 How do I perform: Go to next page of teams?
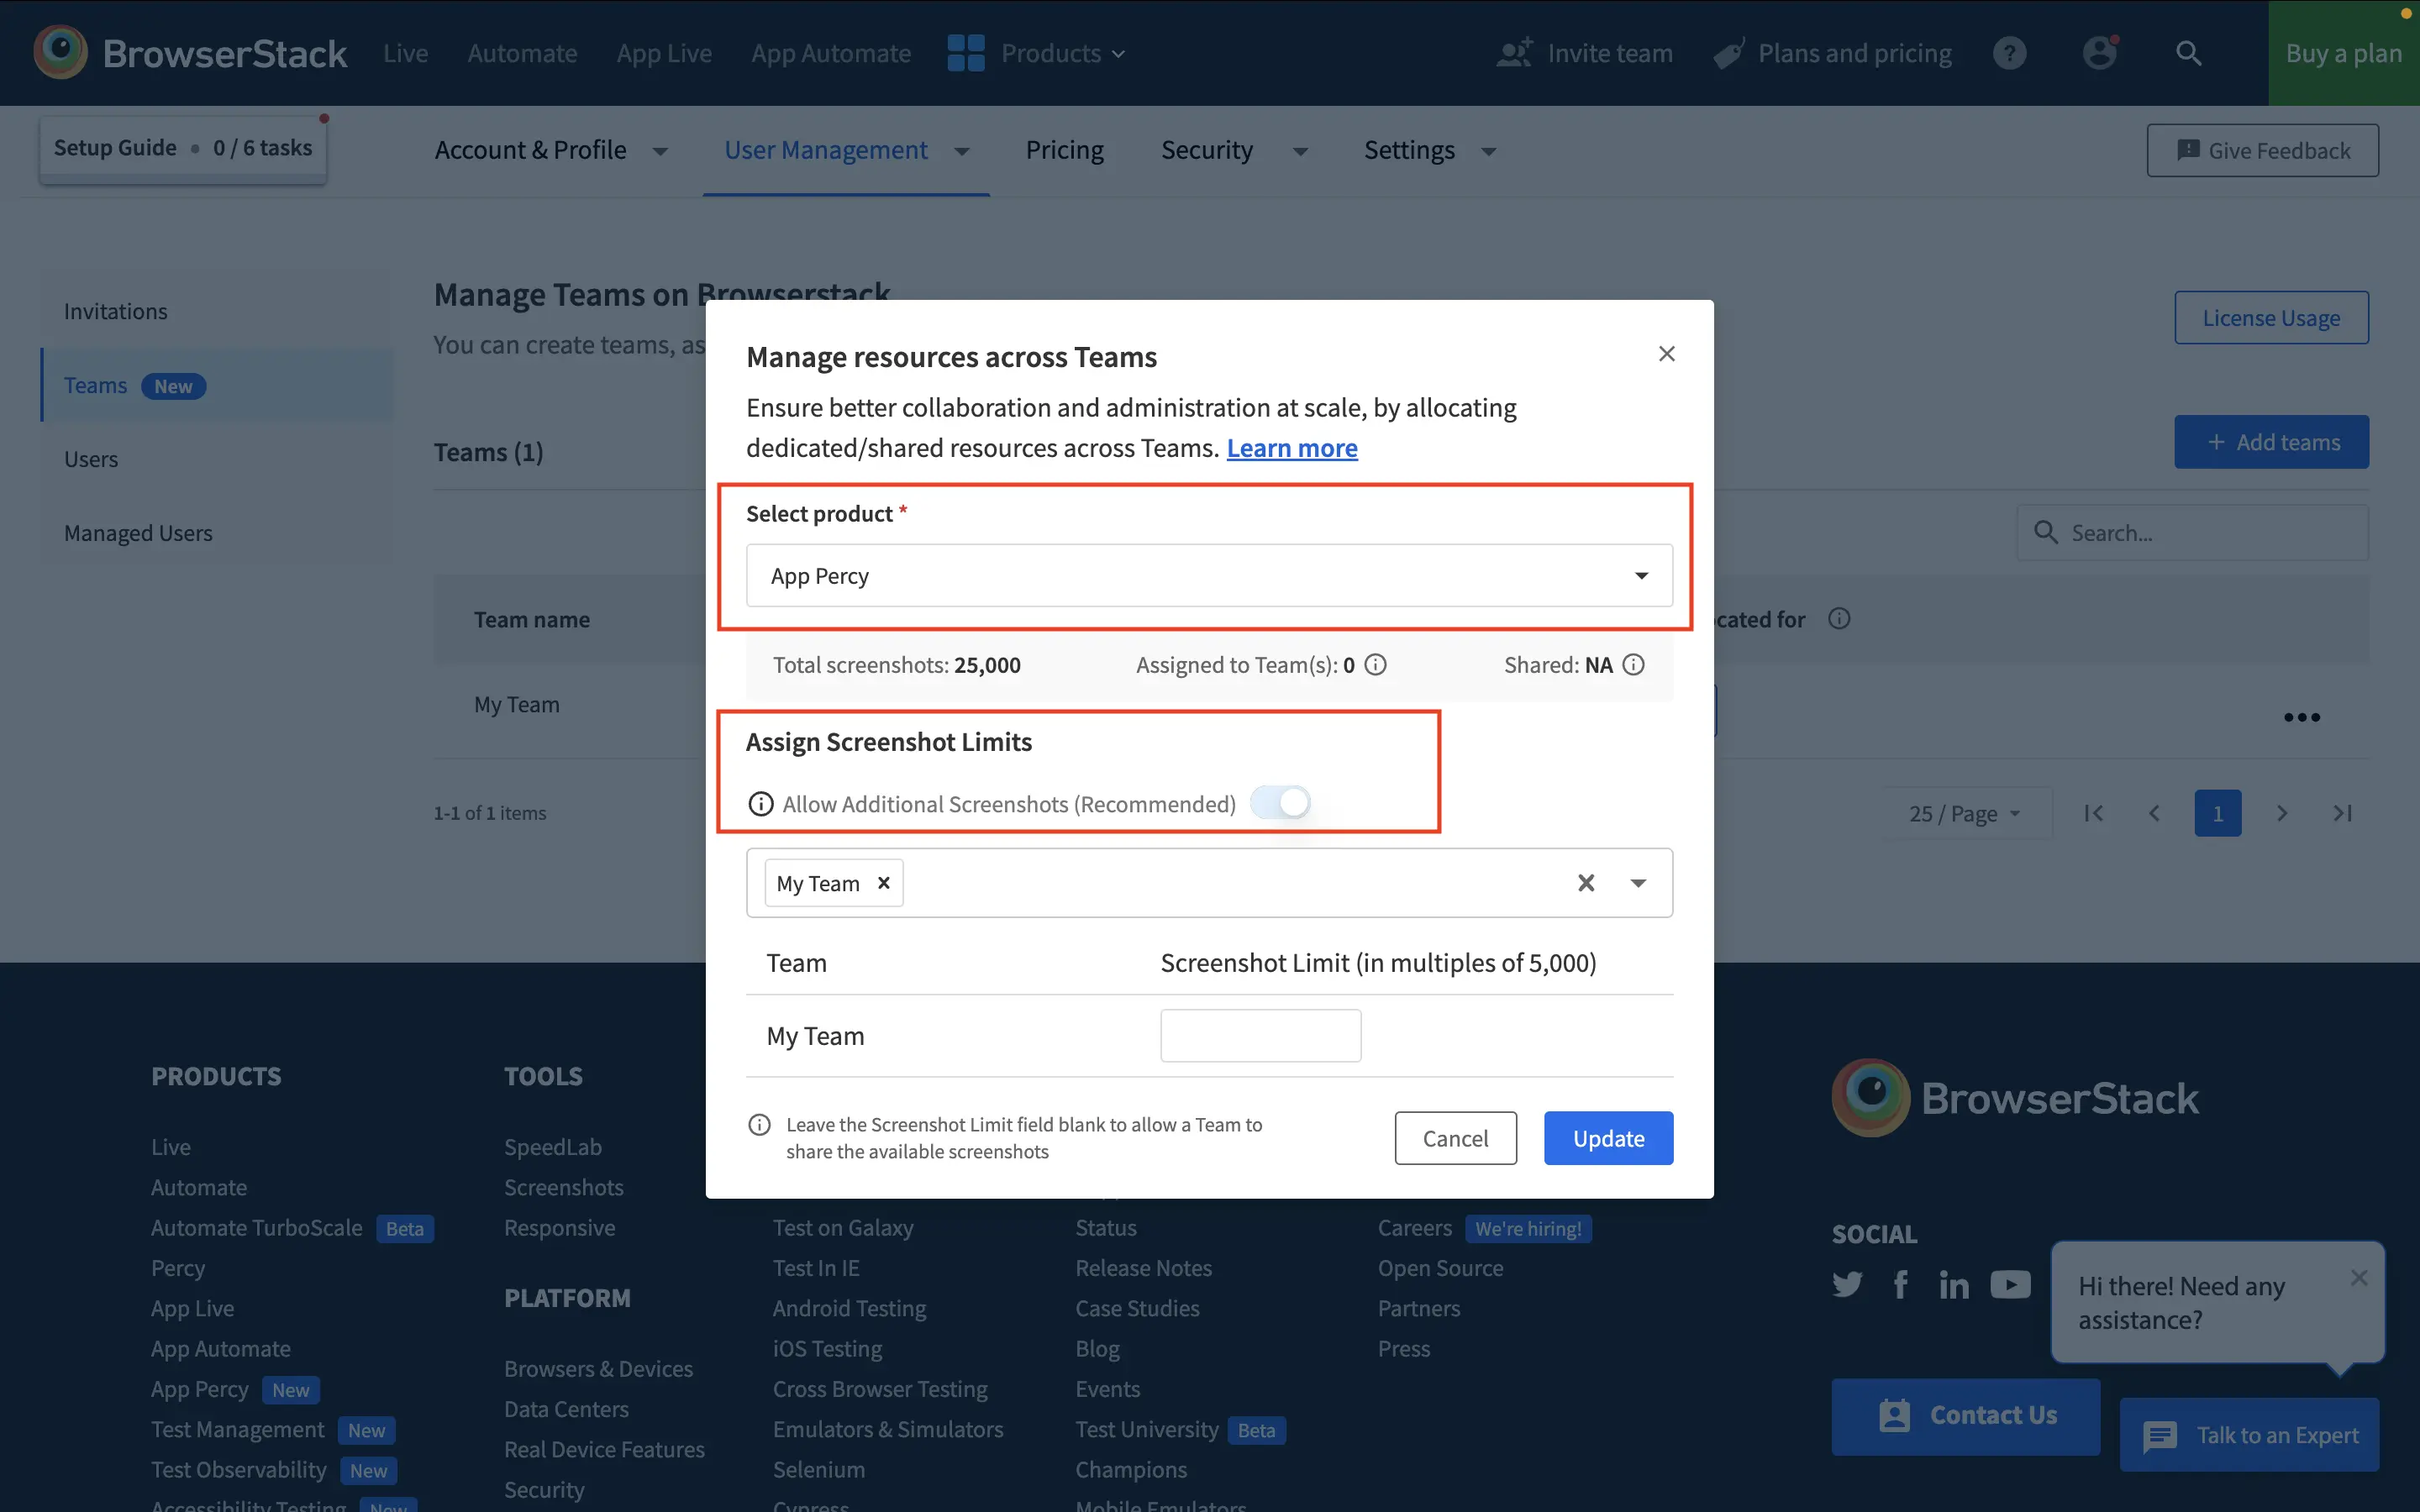pyautogui.click(x=2282, y=813)
